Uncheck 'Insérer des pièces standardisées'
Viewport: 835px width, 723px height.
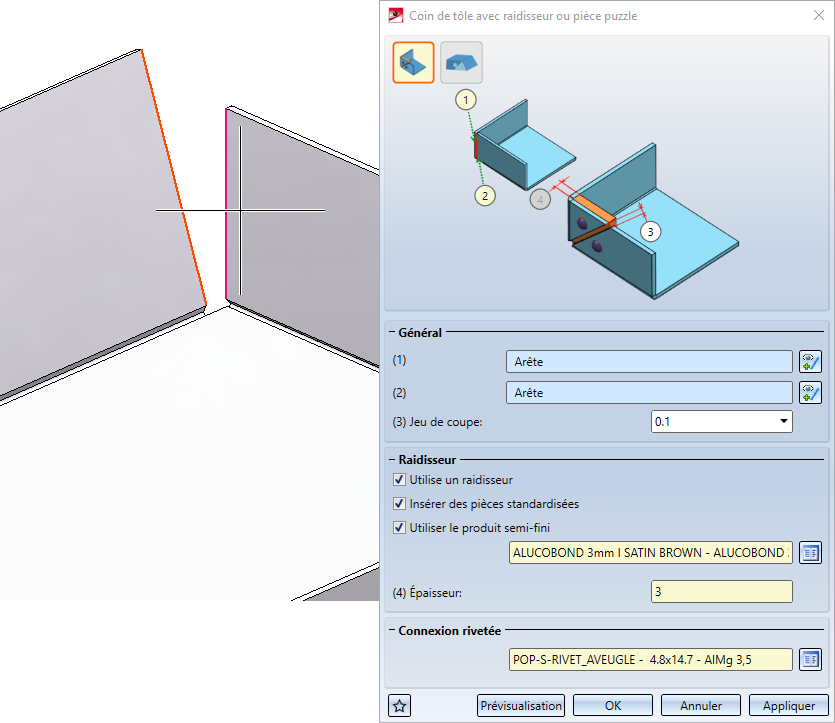coord(399,504)
